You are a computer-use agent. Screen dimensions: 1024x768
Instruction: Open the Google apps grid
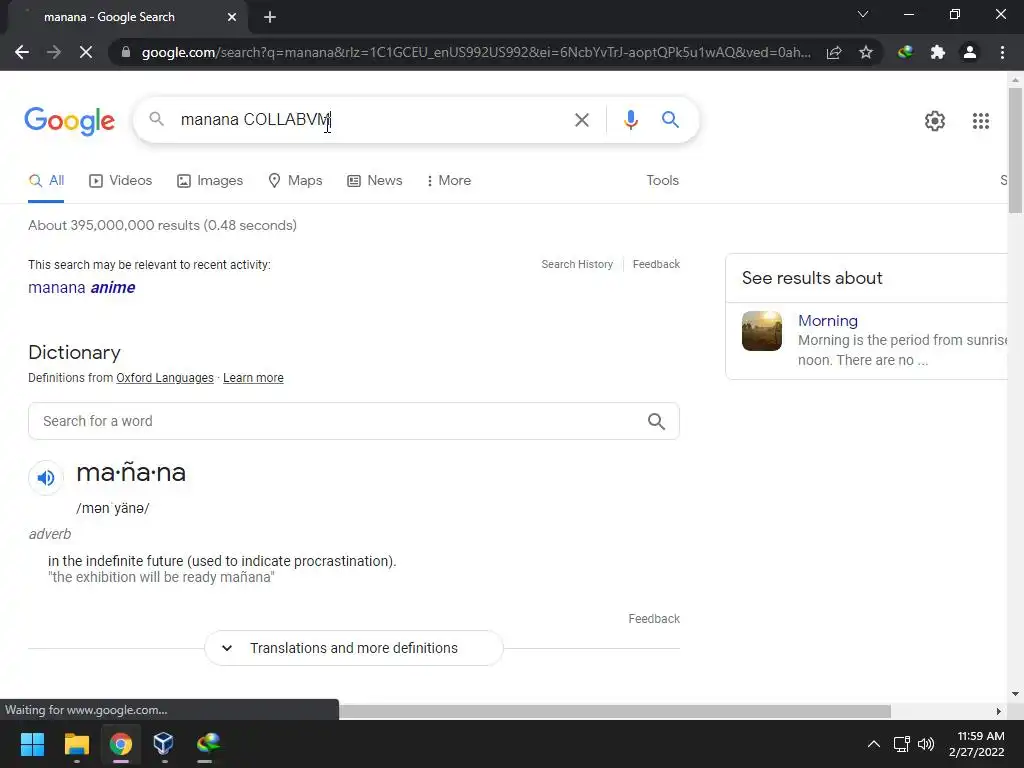[981, 121]
